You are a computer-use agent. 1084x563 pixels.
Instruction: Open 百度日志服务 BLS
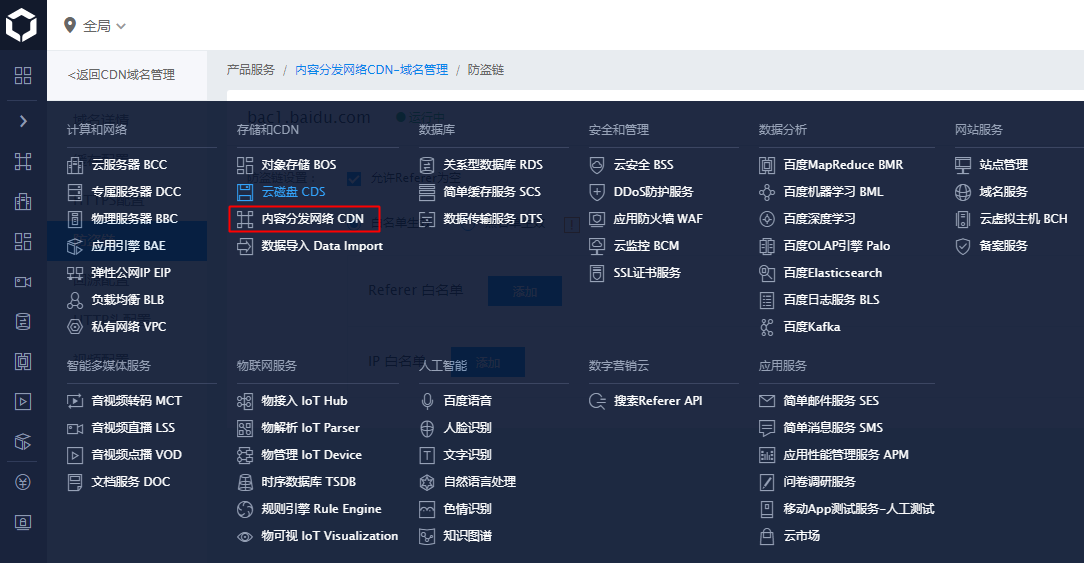point(831,299)
